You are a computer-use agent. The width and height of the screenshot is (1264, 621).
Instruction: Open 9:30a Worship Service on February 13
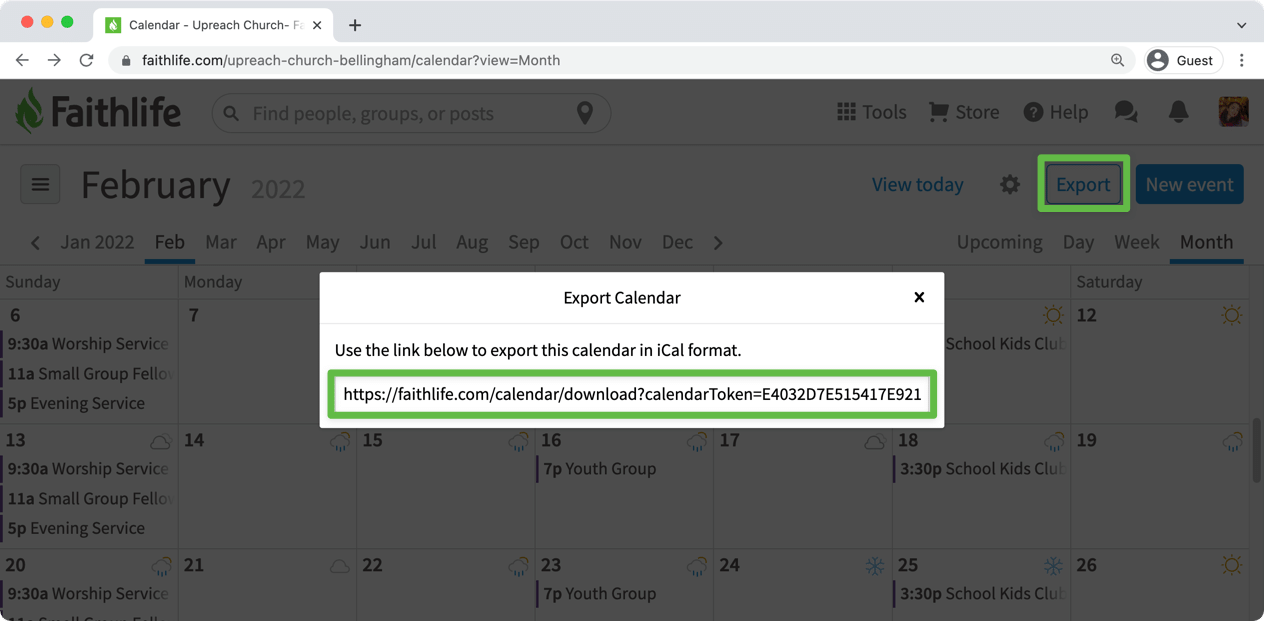click(x=88, y=469)
